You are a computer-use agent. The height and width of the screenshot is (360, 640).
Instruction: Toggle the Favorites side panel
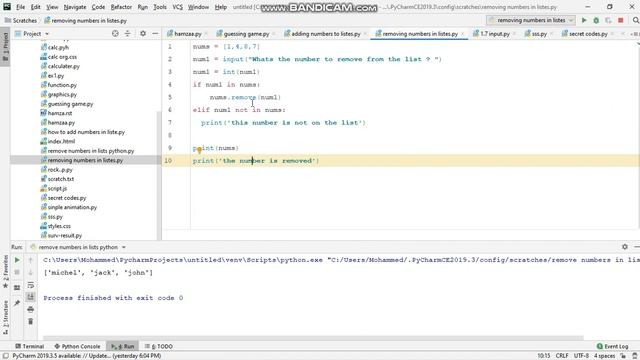click(x=5, y=271)
